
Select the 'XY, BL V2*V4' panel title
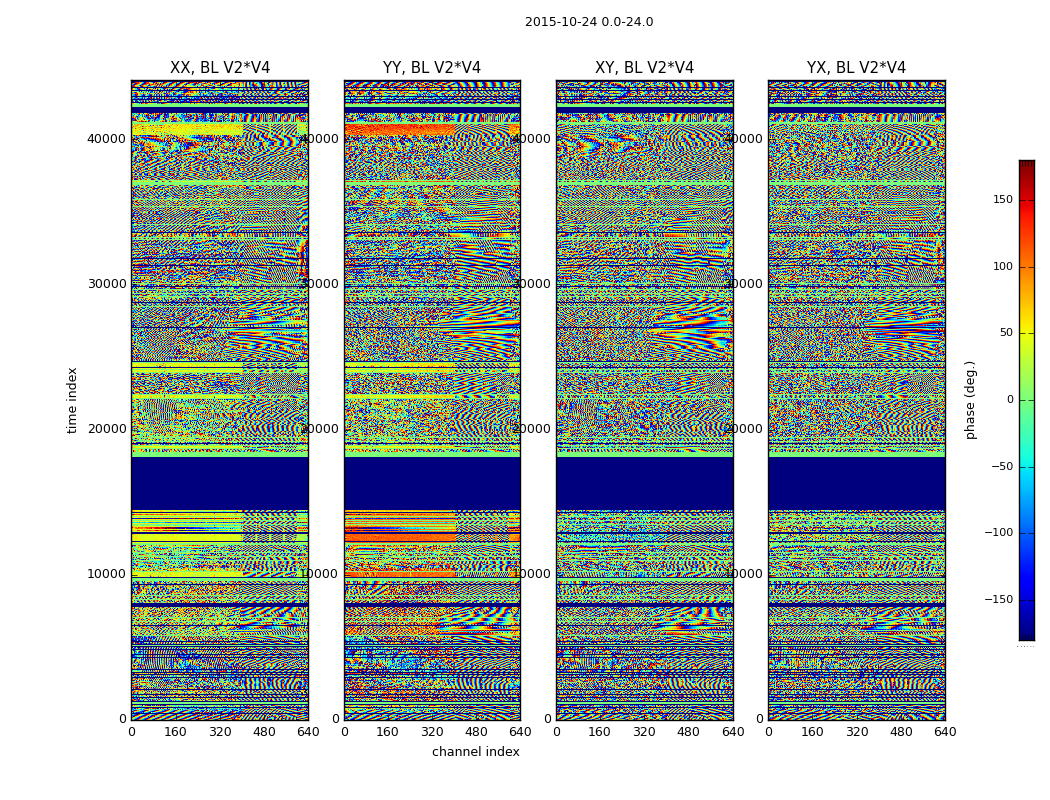(644, 68)
